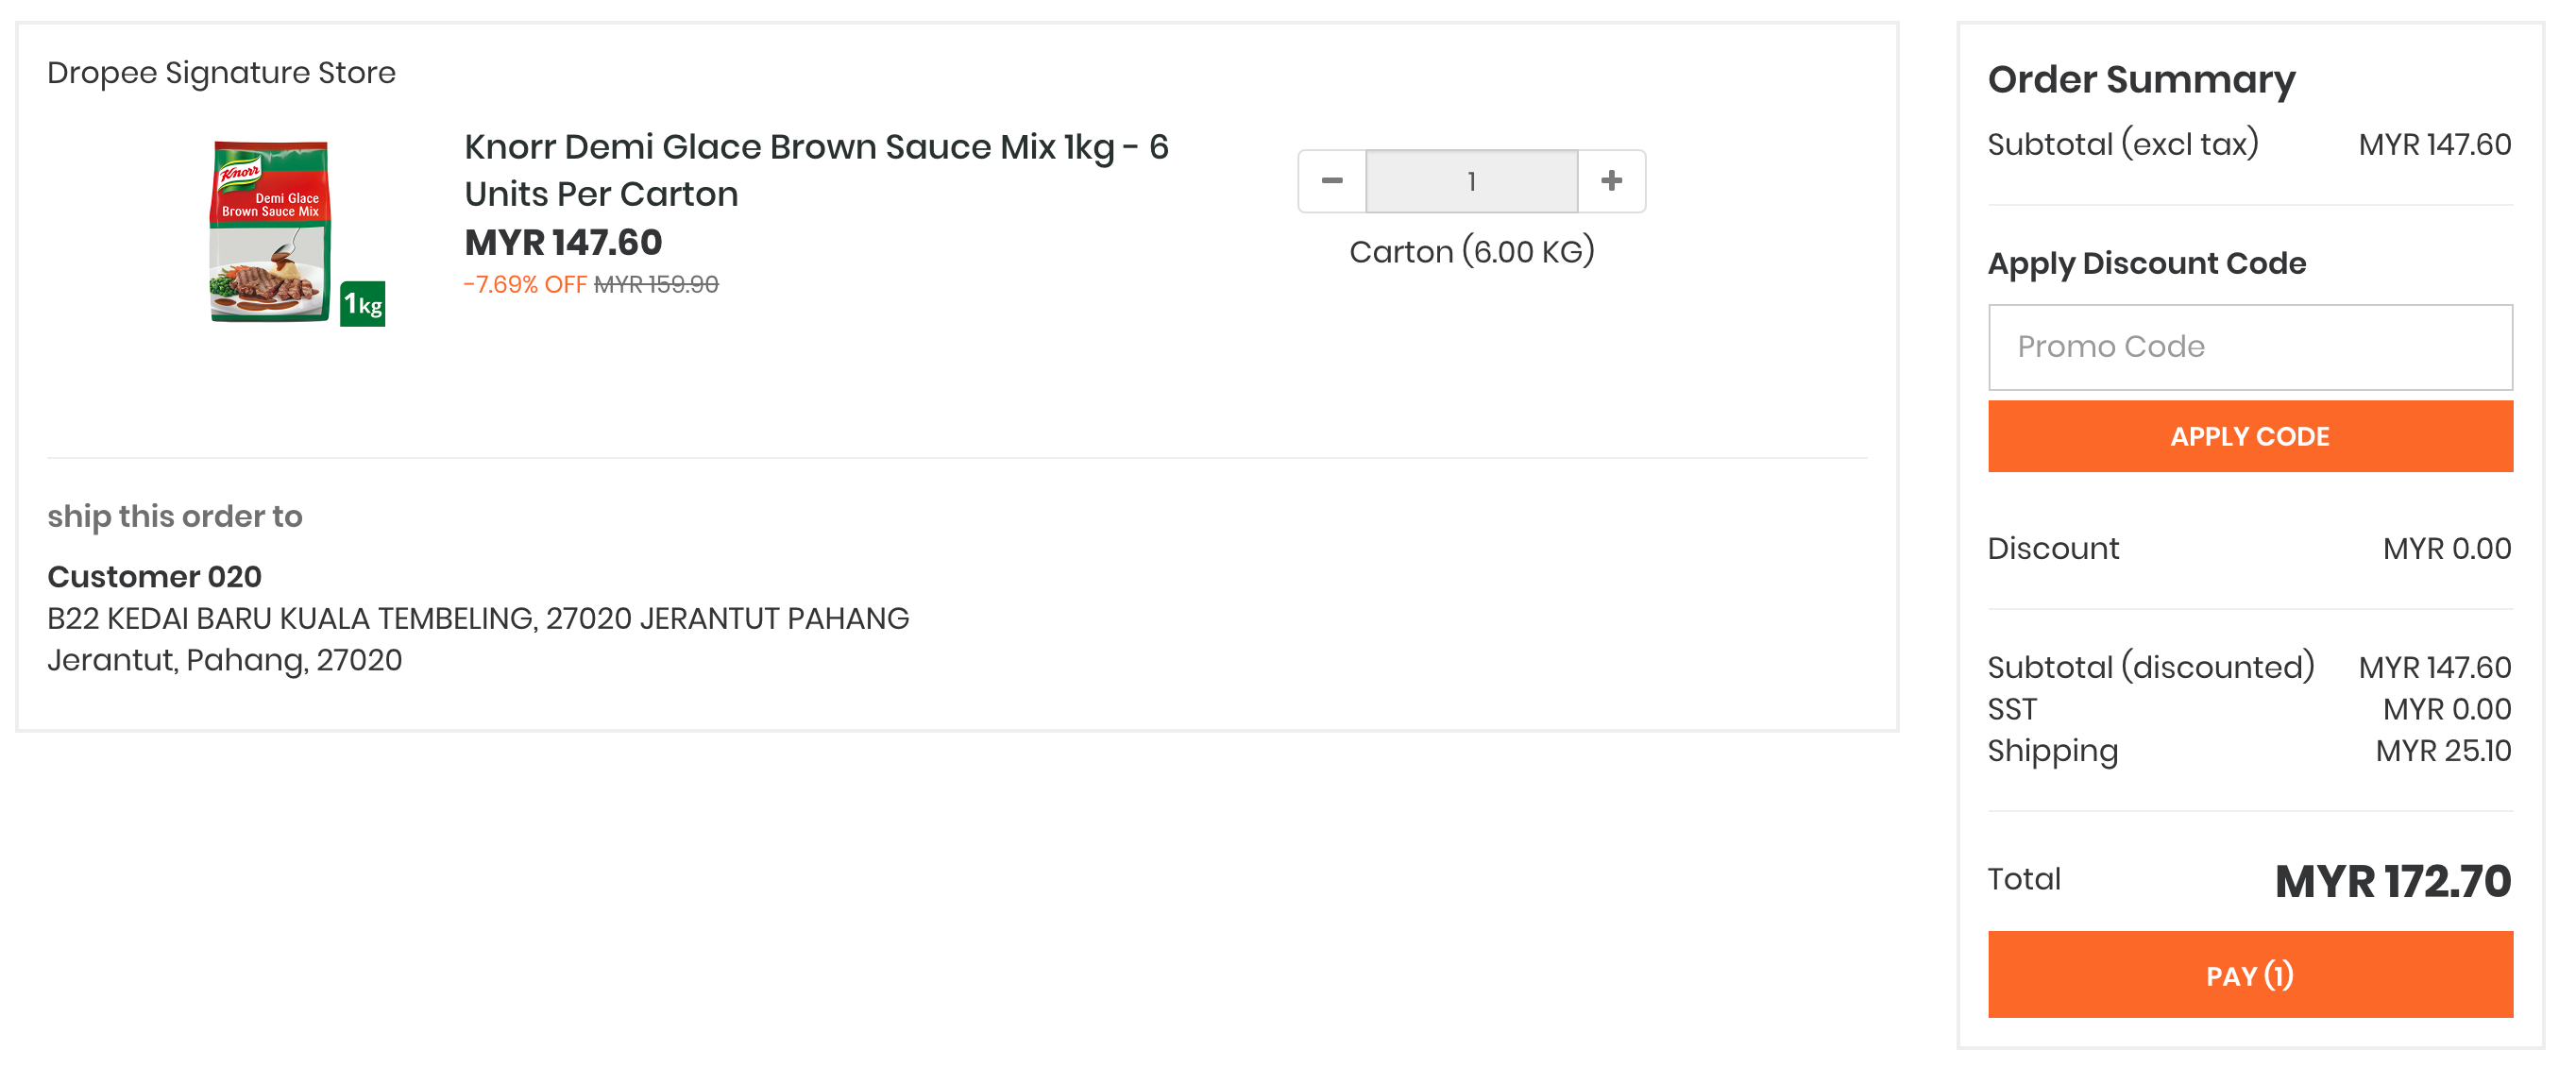Select the Dropee Signature Store name
Screen dimensions: 2576x1067
221,73
